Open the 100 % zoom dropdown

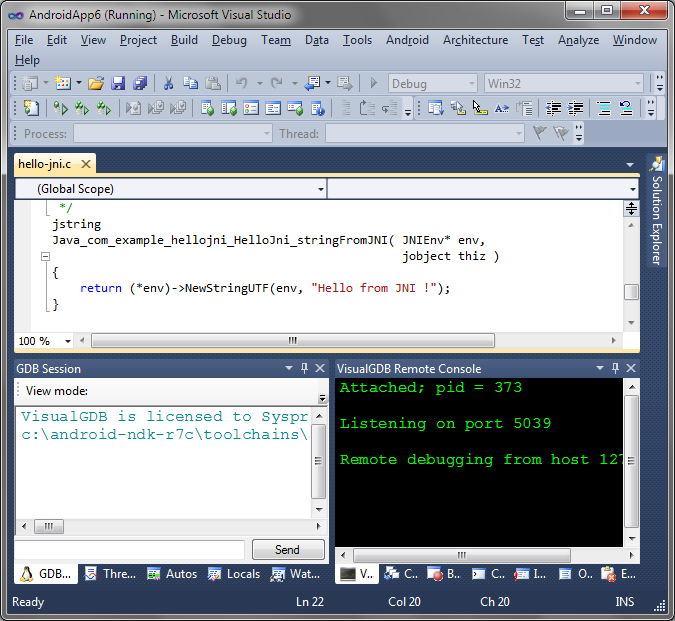click(x=68, y=341)
